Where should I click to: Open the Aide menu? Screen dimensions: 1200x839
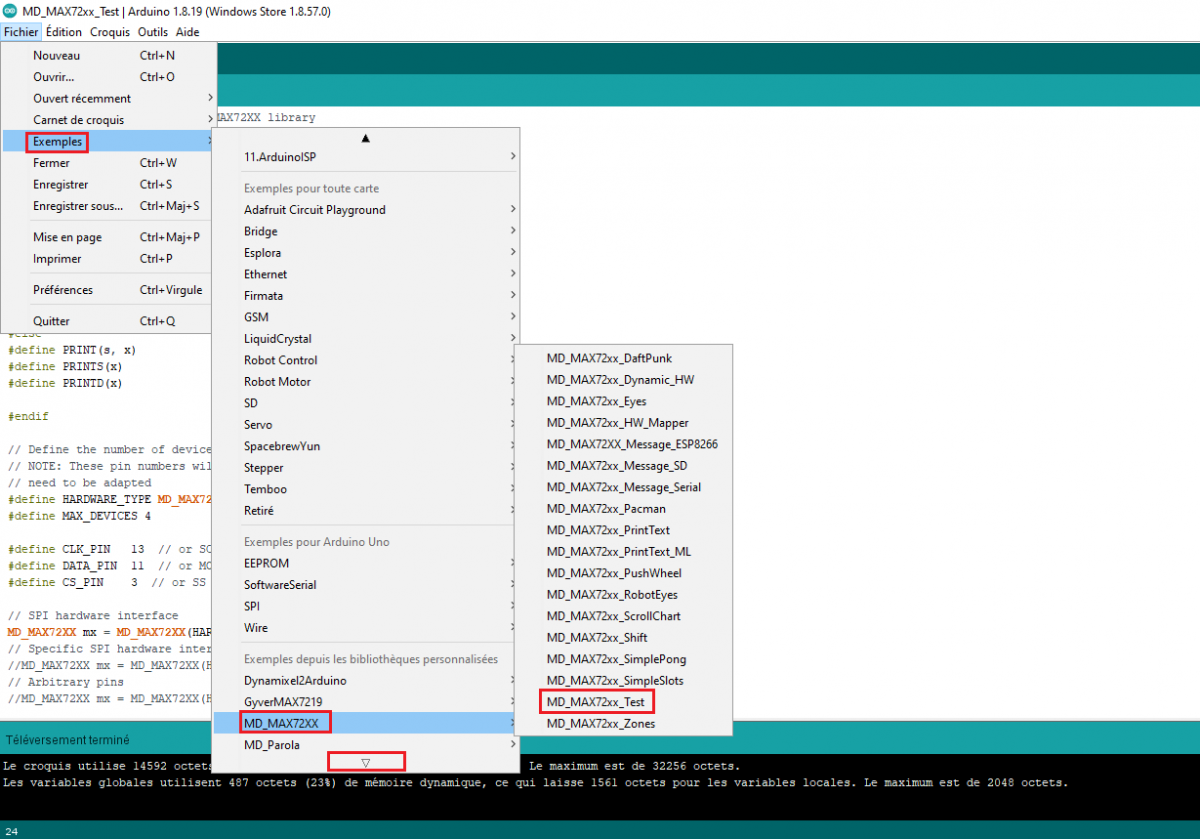point(187,32)
